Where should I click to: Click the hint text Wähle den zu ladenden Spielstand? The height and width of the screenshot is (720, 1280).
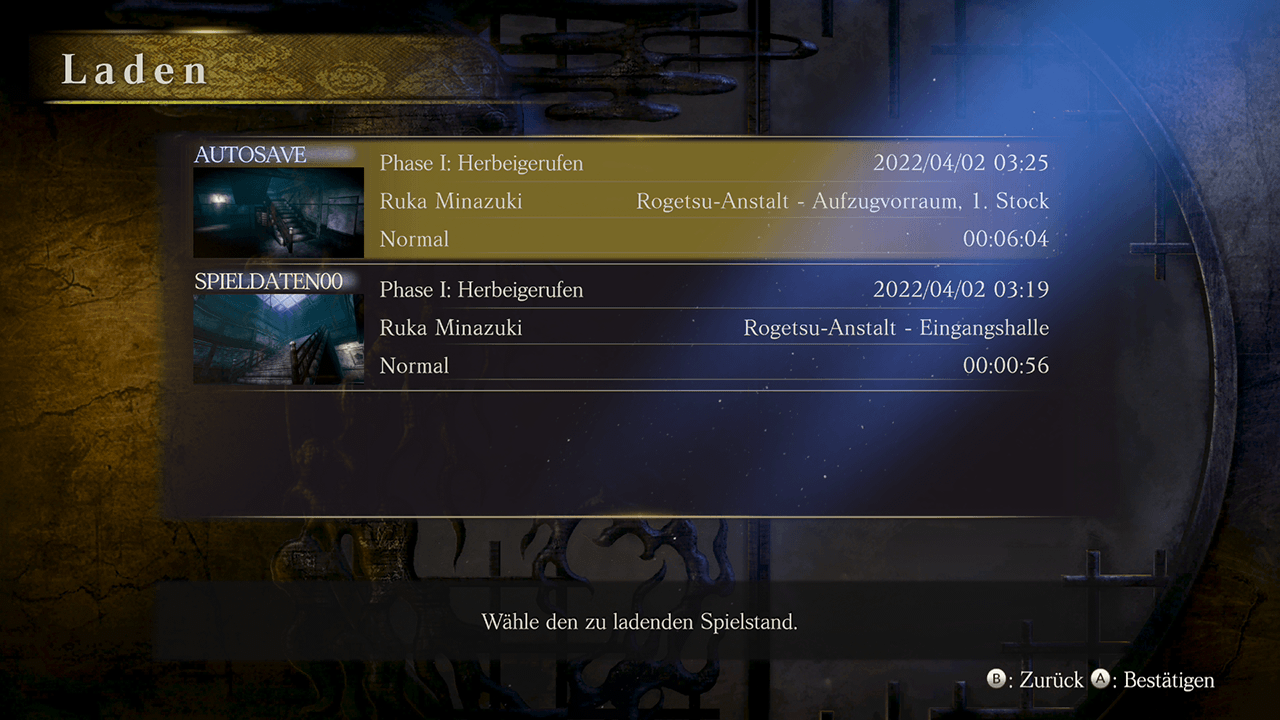pyautogui.click(x=639, y=622)
